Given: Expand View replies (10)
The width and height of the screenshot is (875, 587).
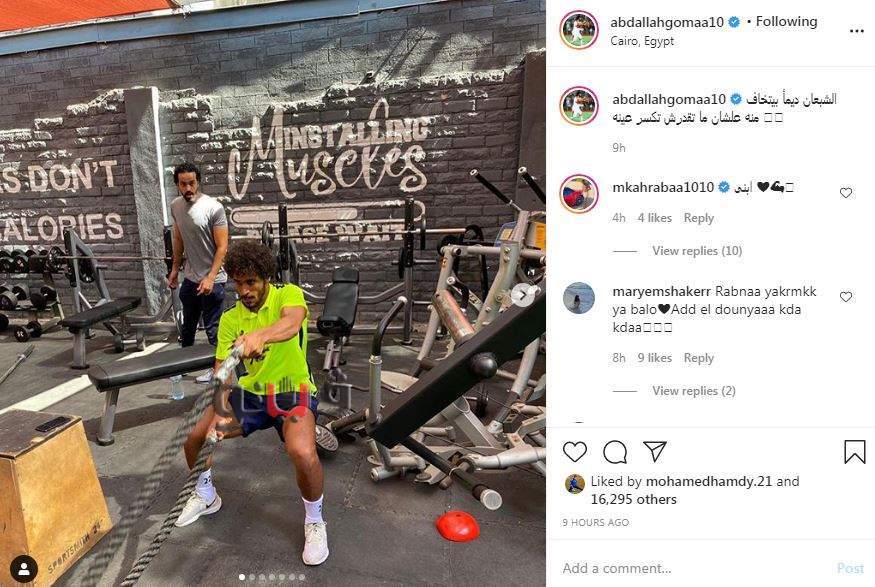Looking at the screenshot, I should tap(697, 251).
